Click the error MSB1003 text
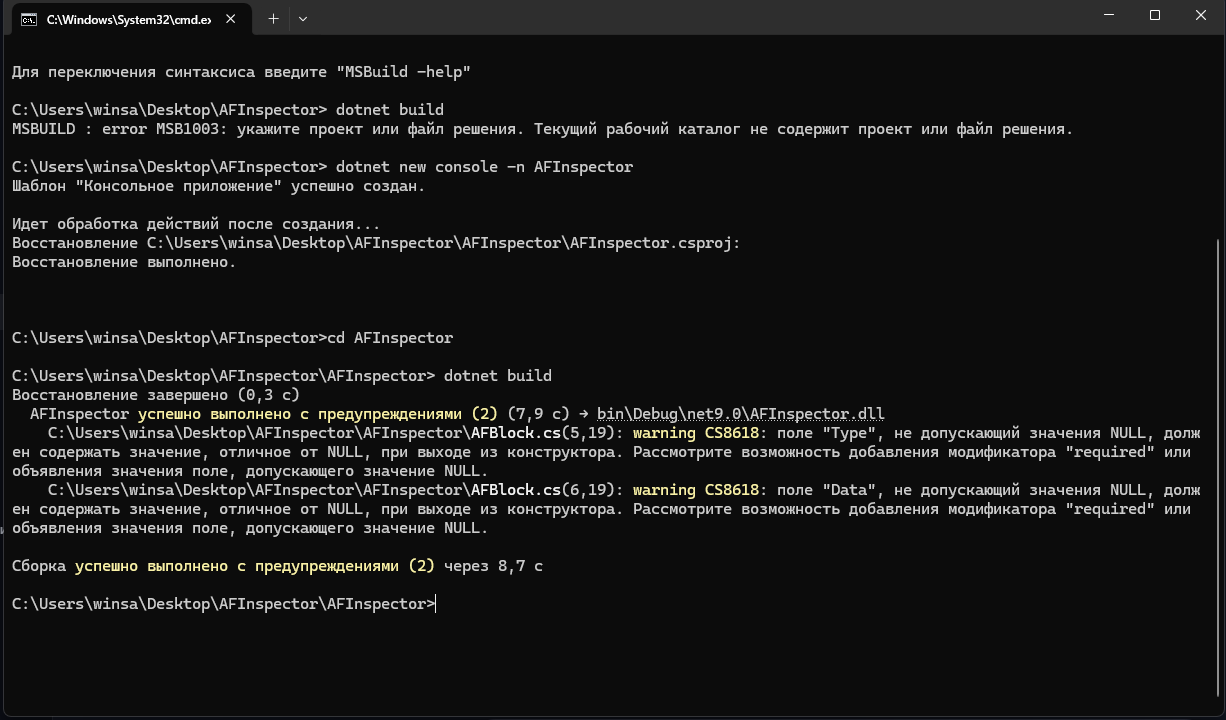The image size is (1226, 720). pyautogui.click(x=164, y=129)
